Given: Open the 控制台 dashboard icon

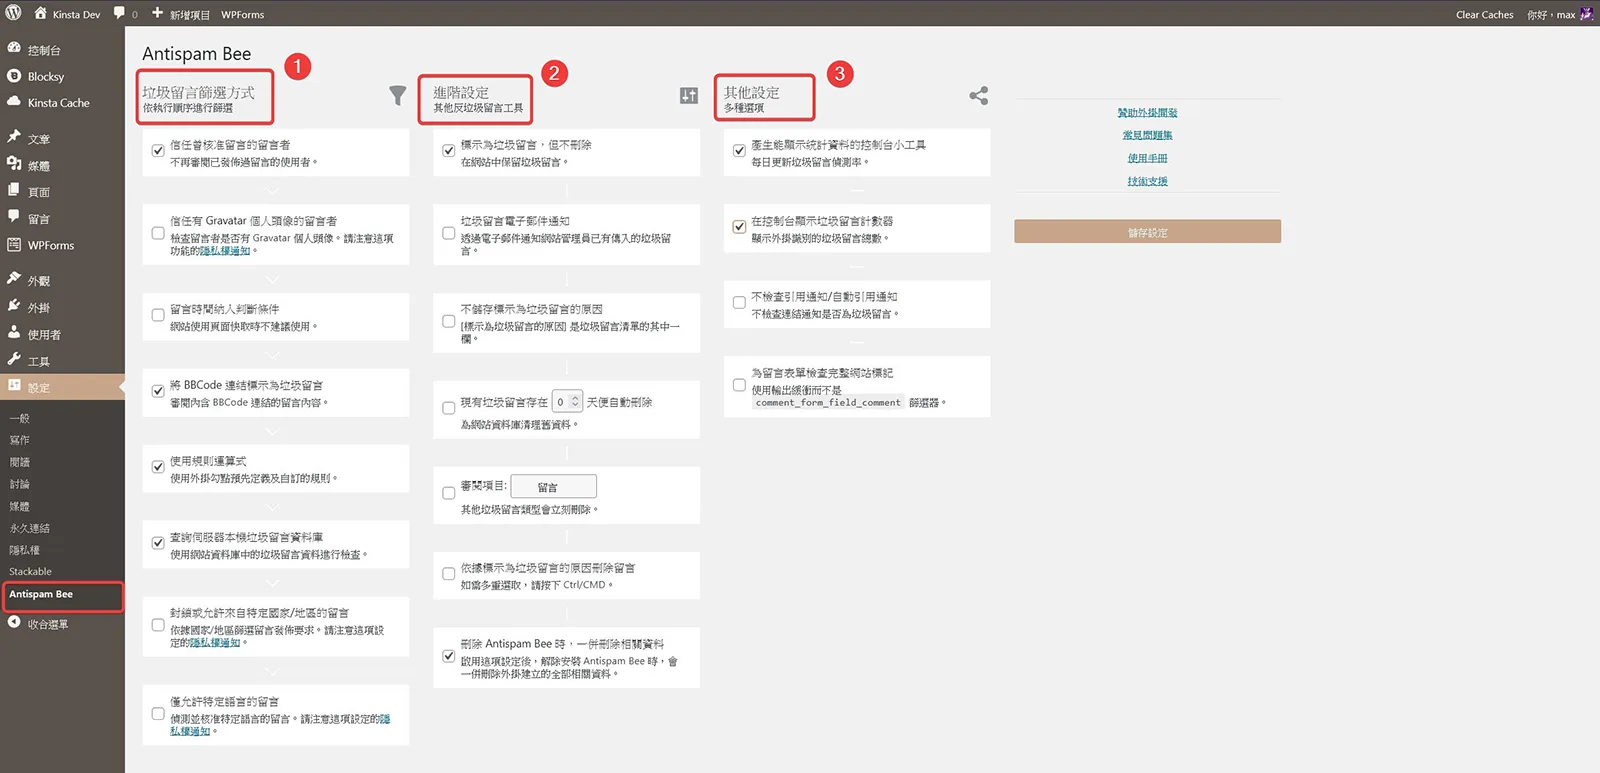Looking at the screenshot, I should coord(14,49).
